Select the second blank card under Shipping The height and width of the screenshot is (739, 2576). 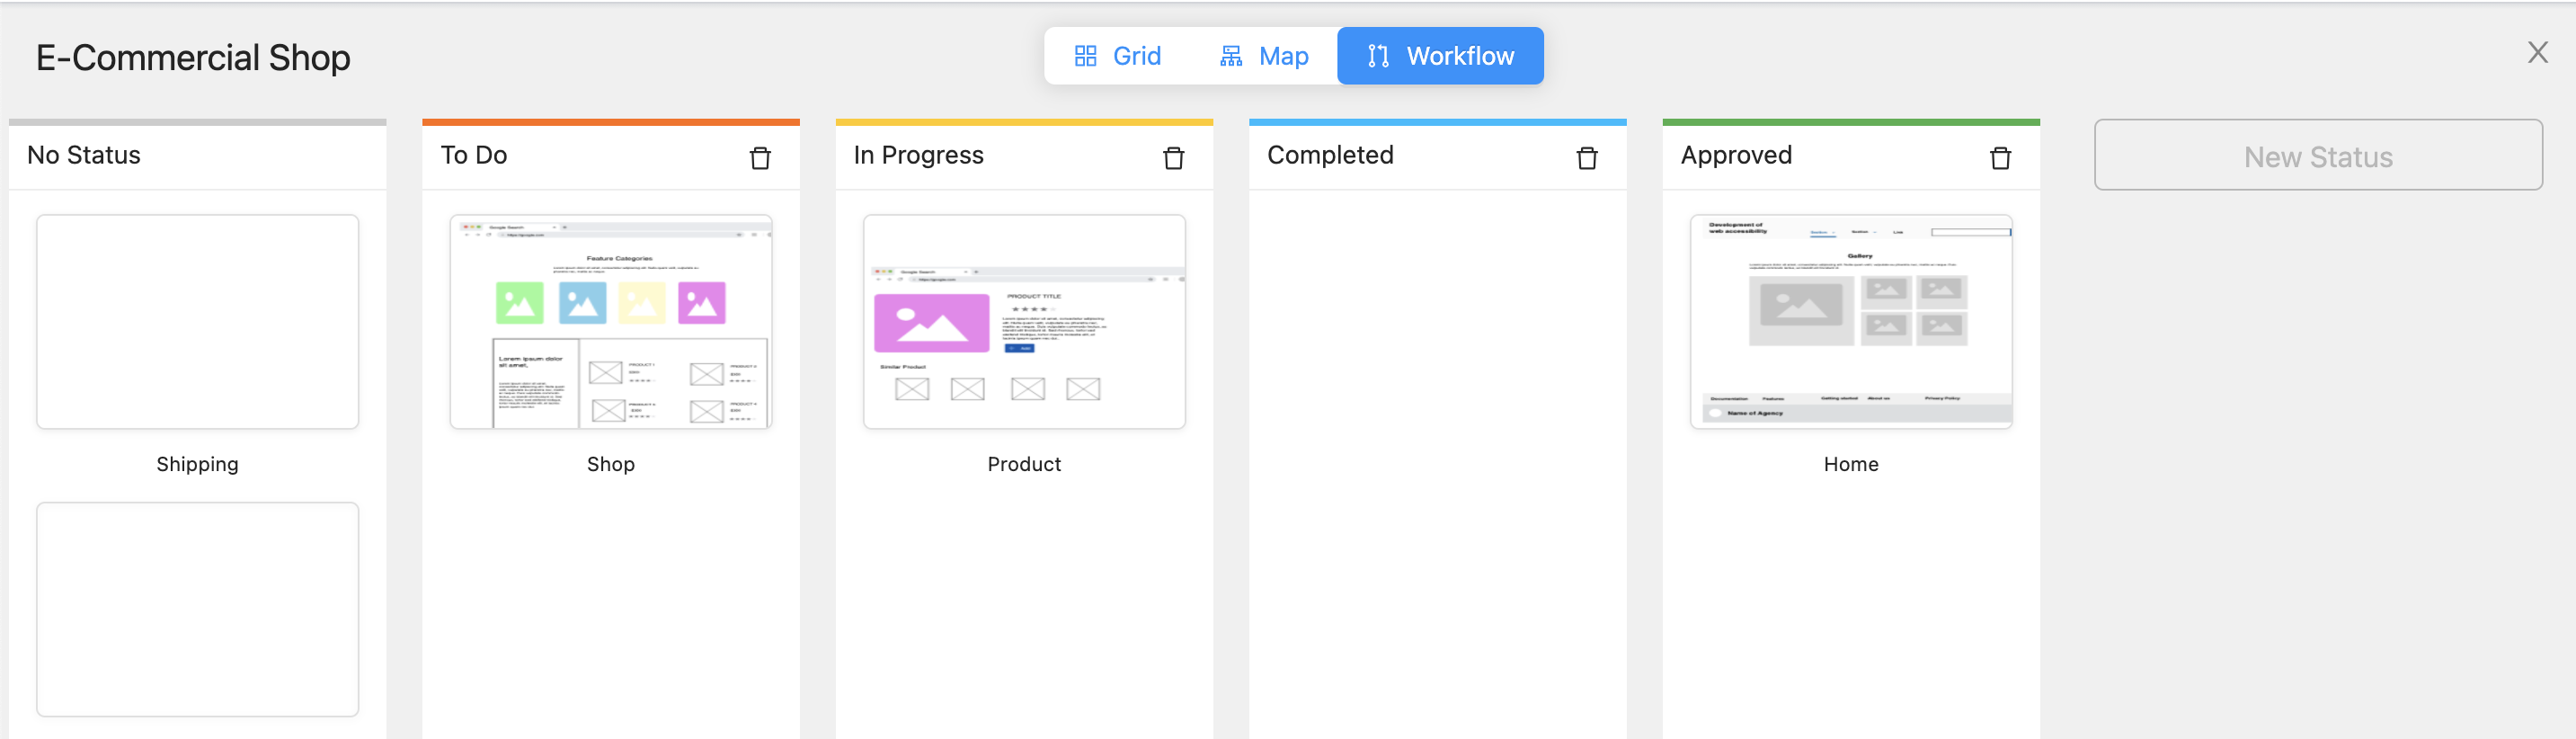click(x=197, y=609)
